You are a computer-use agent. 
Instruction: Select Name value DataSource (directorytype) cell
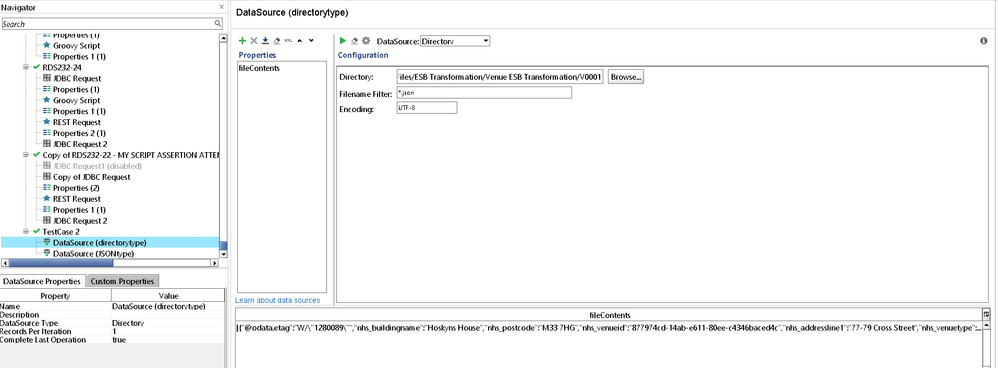[168, 306]
